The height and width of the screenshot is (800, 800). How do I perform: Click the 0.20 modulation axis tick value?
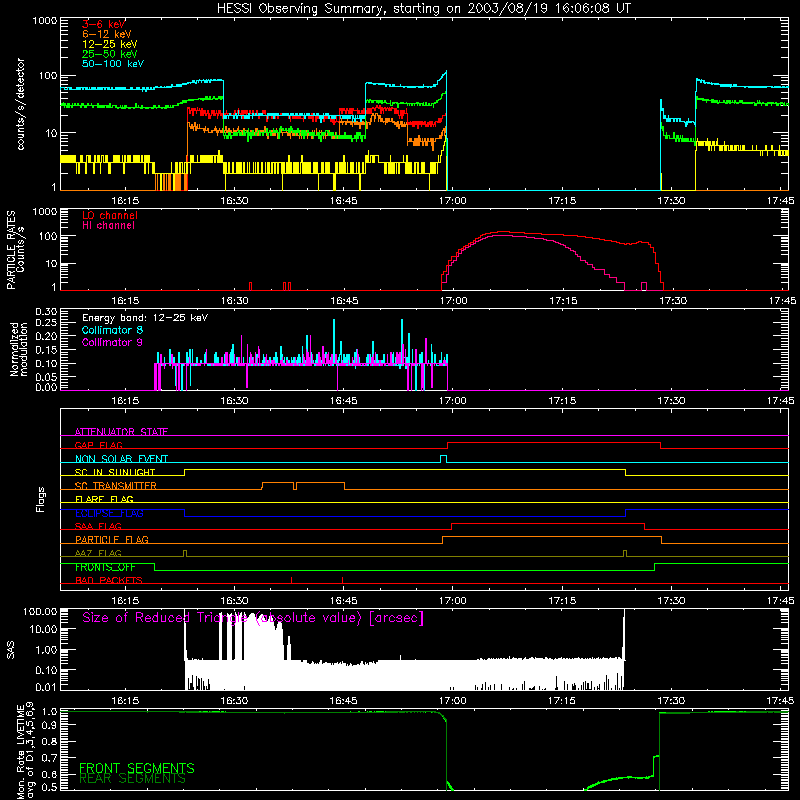(46, 336)
